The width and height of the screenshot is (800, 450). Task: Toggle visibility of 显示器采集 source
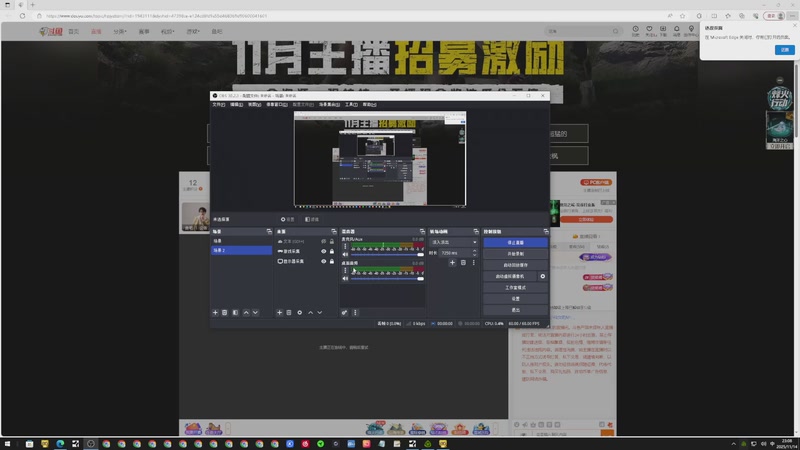click(x=323, y=261)
